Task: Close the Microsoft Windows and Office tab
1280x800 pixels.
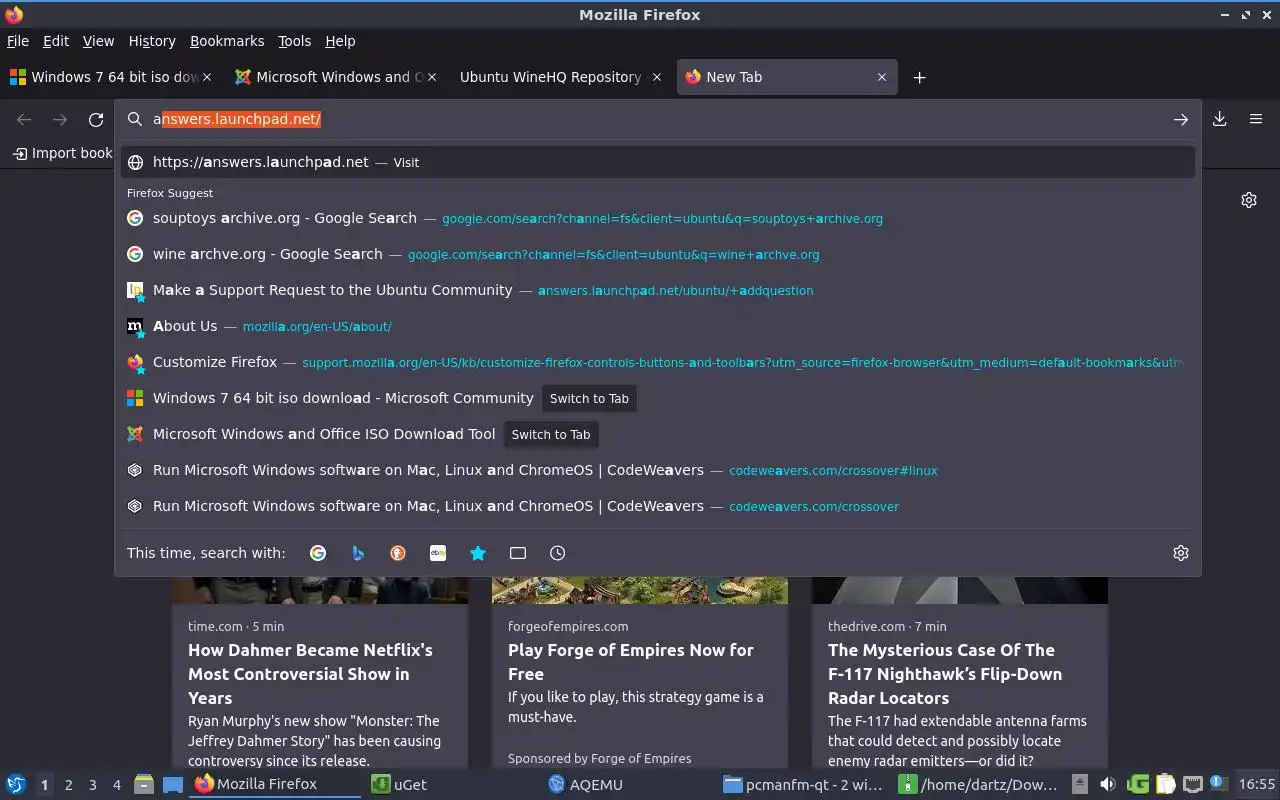Action: click(432, 77)
